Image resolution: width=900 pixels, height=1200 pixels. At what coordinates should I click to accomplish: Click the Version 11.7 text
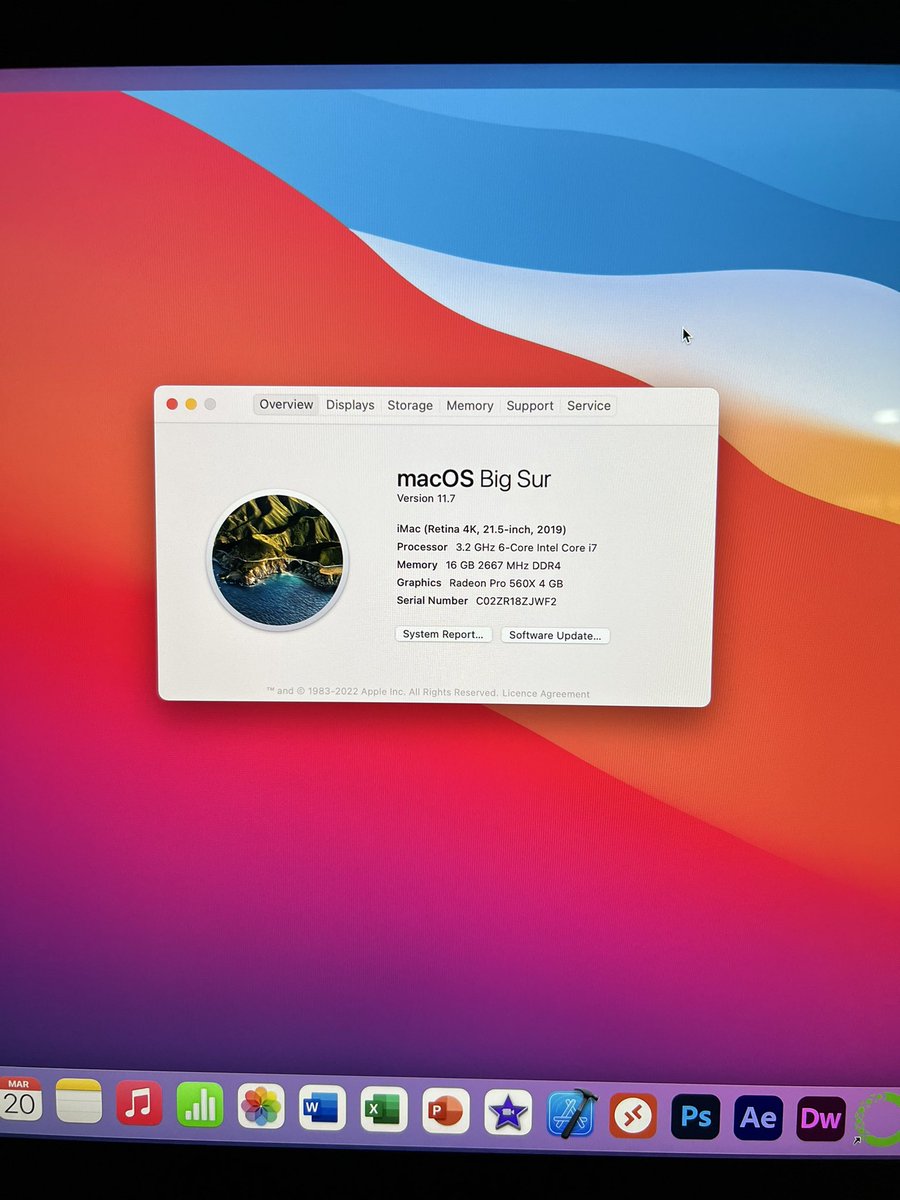pos(426,498)
